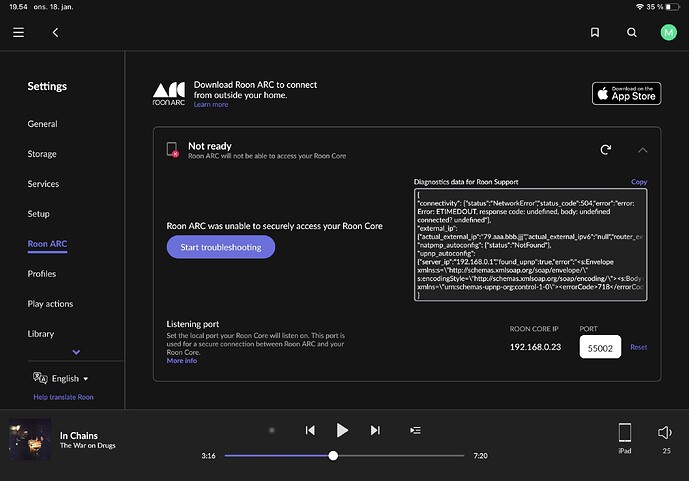Click the port 55002 input field
Image resolution: width=689 pixels, height=481 pixels.
coord(600,347)
